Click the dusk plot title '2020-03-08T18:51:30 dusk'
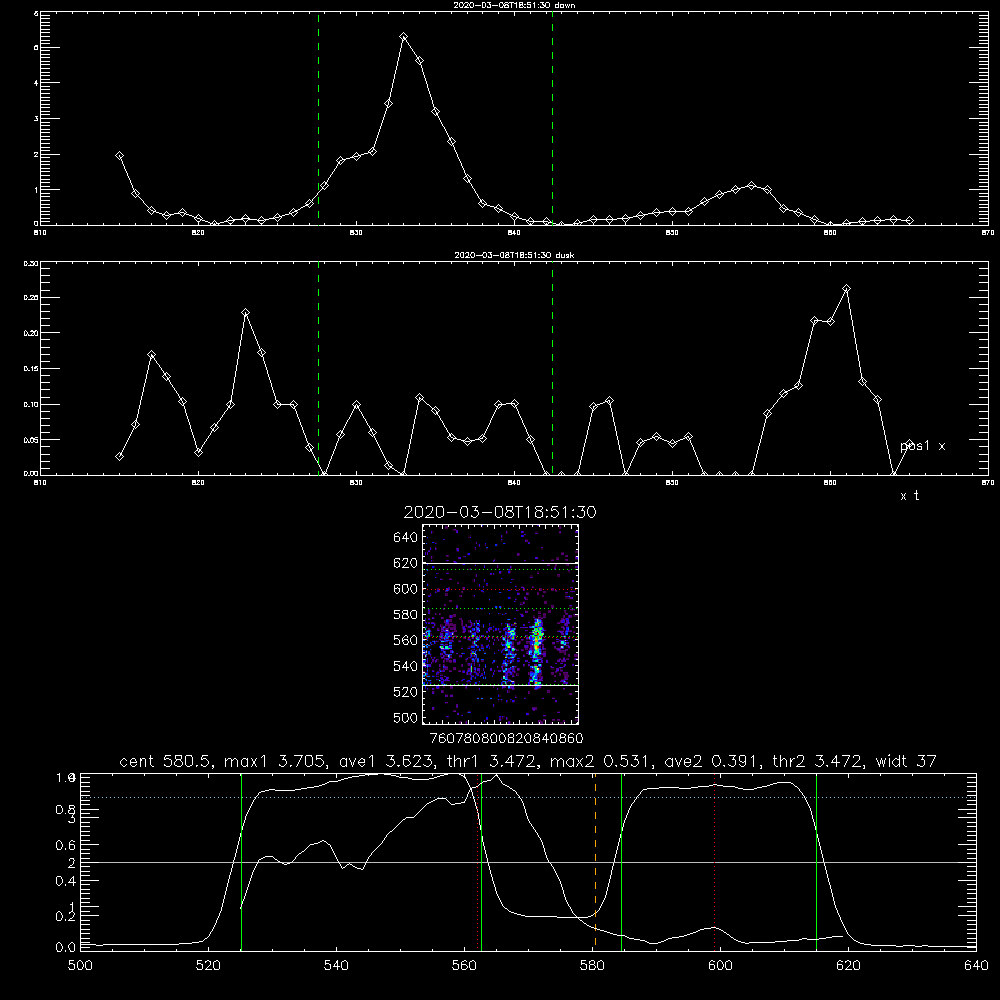The width and height of the screenshot is (1000, 1000). tap(514, 255)
